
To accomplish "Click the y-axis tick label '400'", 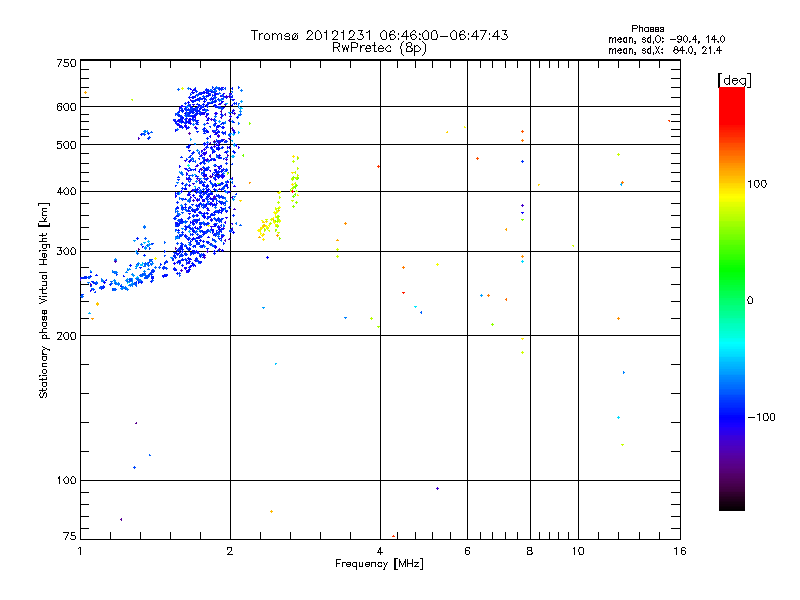I will point(66,192).
